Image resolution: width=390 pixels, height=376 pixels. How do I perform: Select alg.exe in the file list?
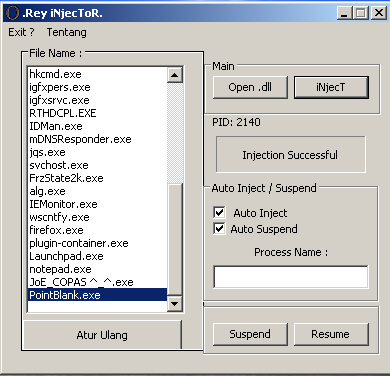(x=97, y=191)
